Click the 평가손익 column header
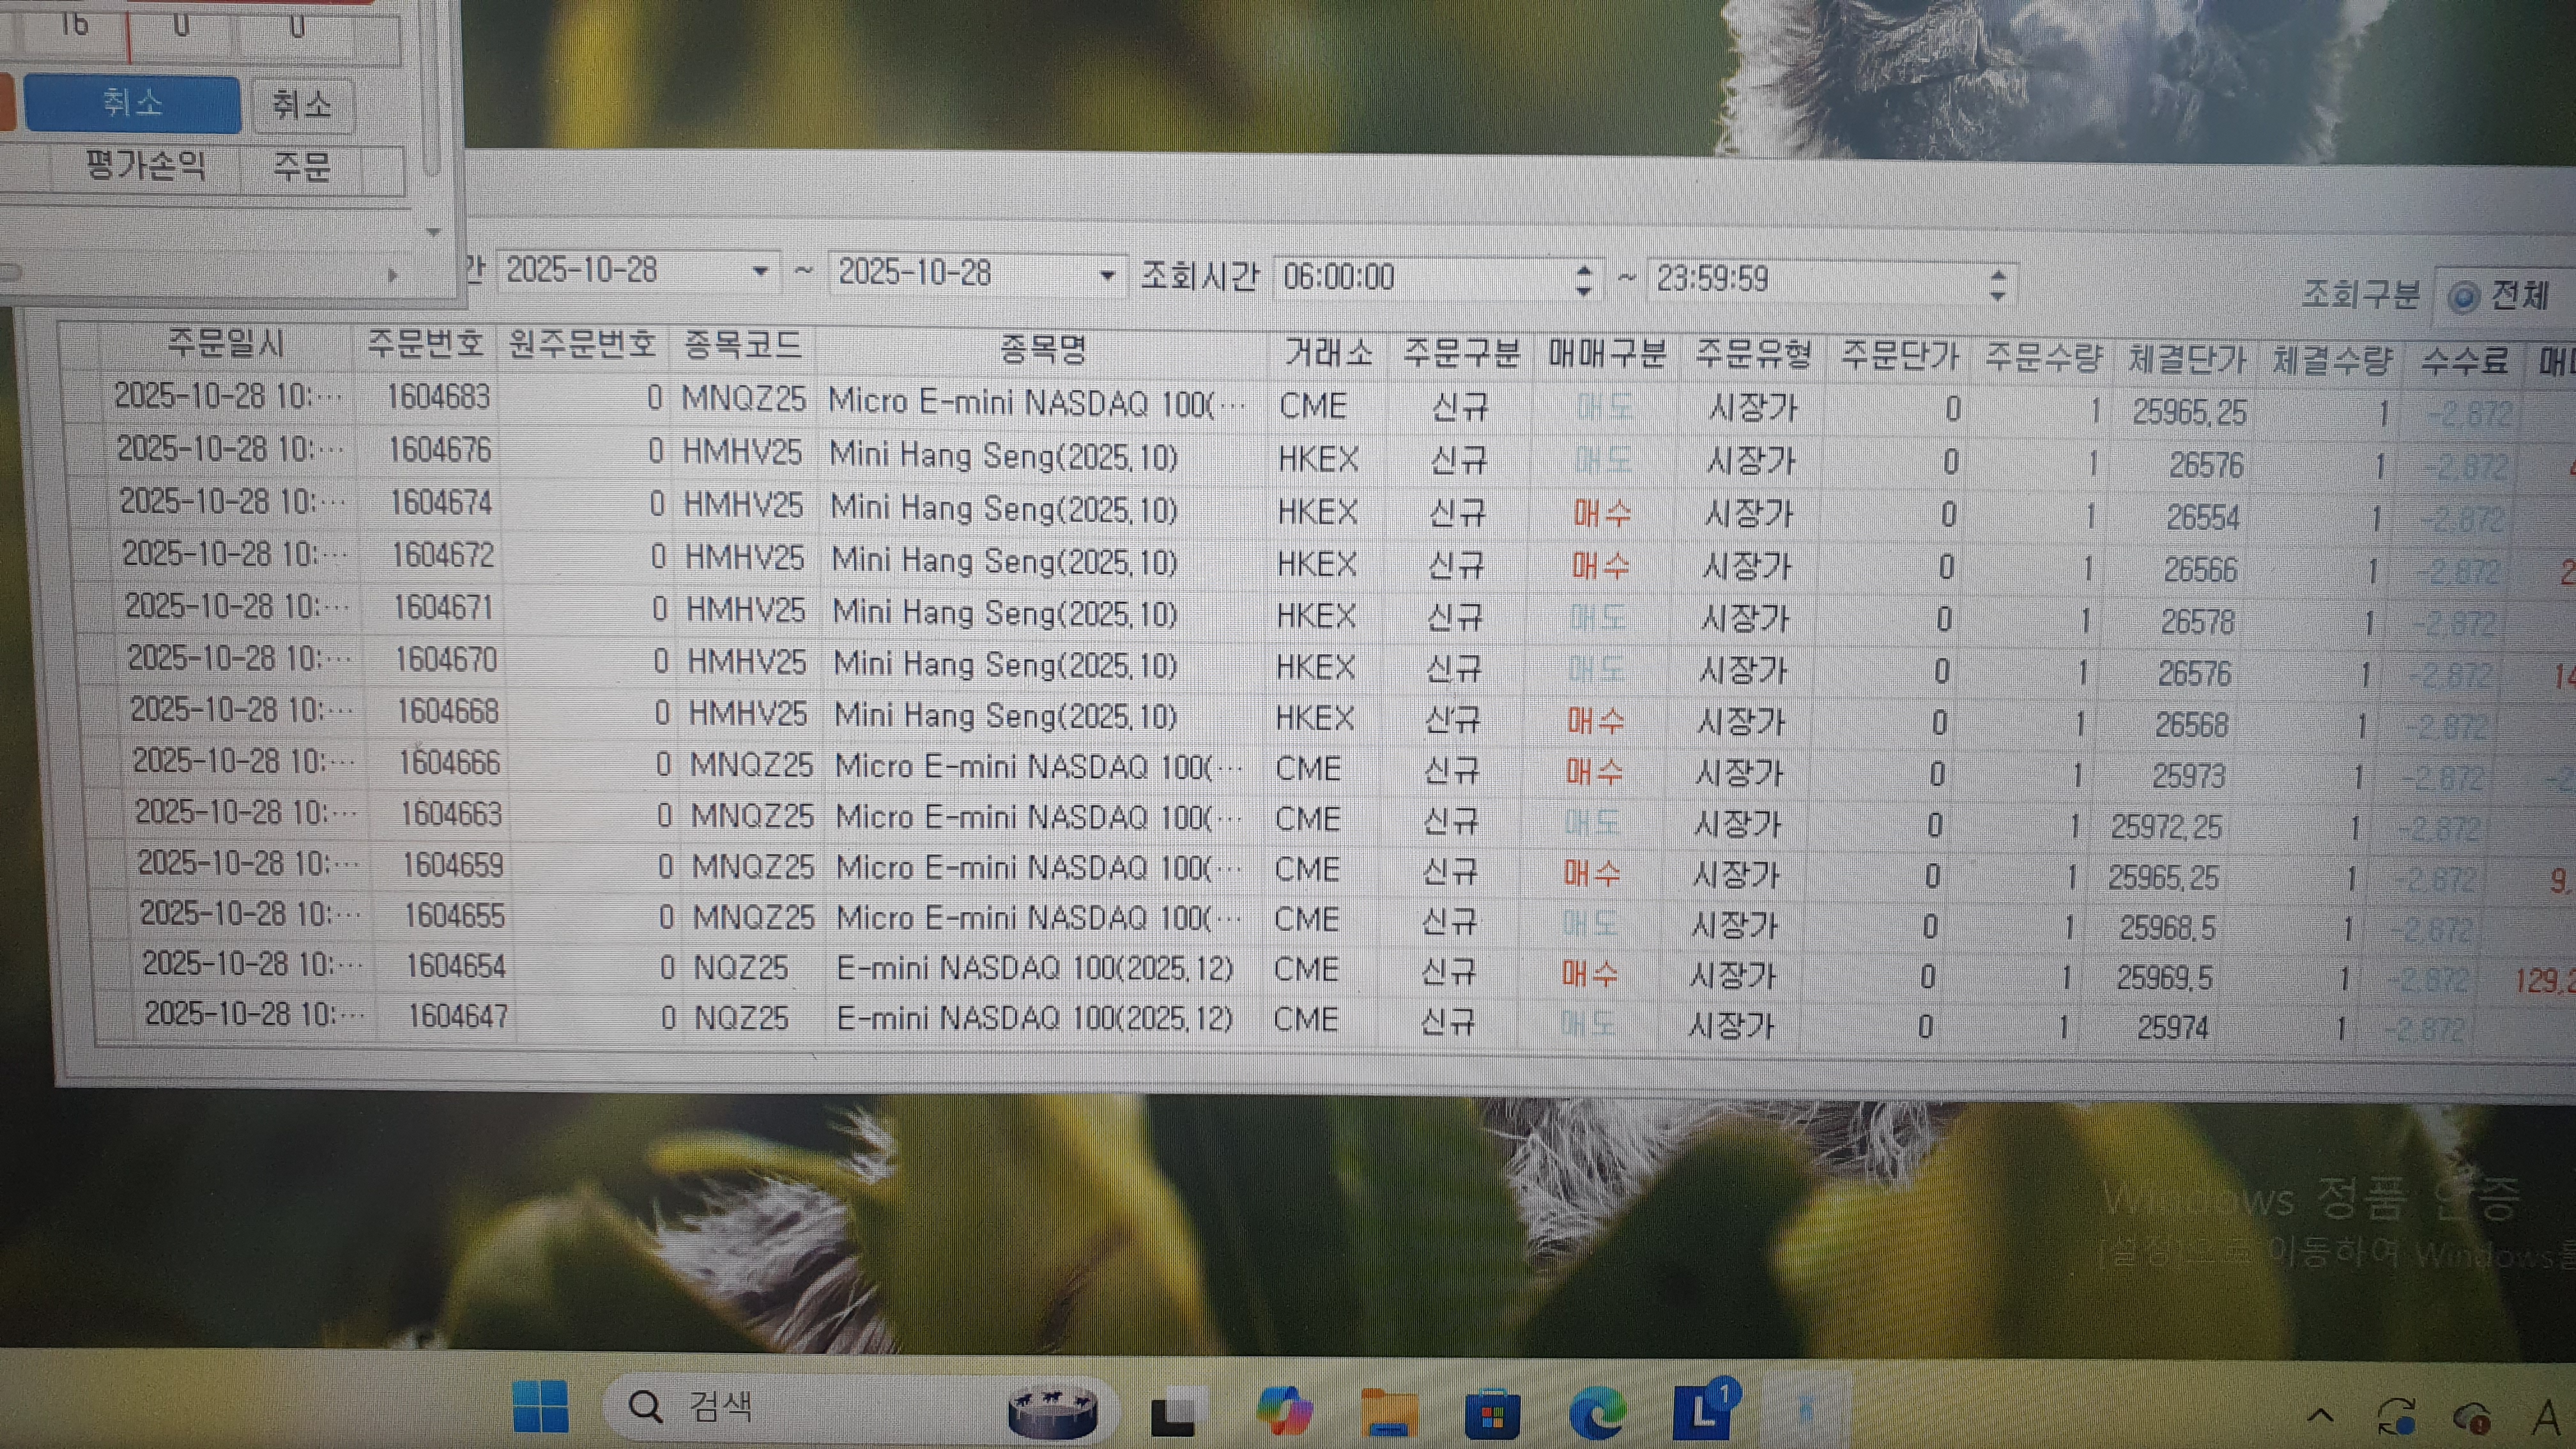 pos(146,165)
